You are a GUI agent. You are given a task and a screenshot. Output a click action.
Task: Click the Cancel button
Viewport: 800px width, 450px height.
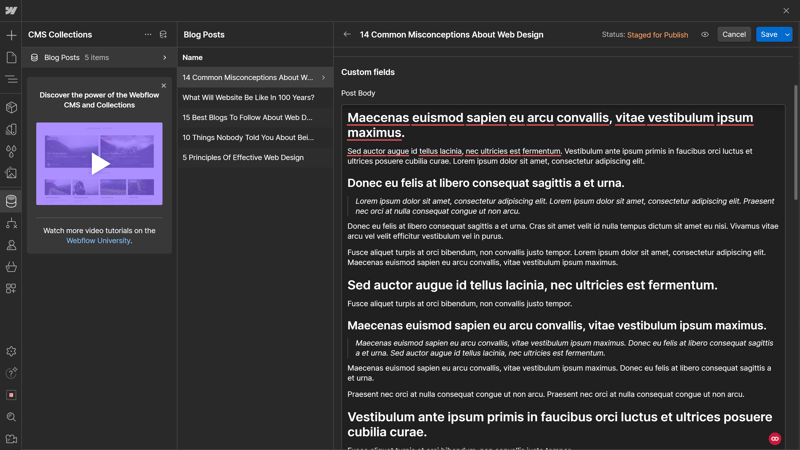point(734,35)
